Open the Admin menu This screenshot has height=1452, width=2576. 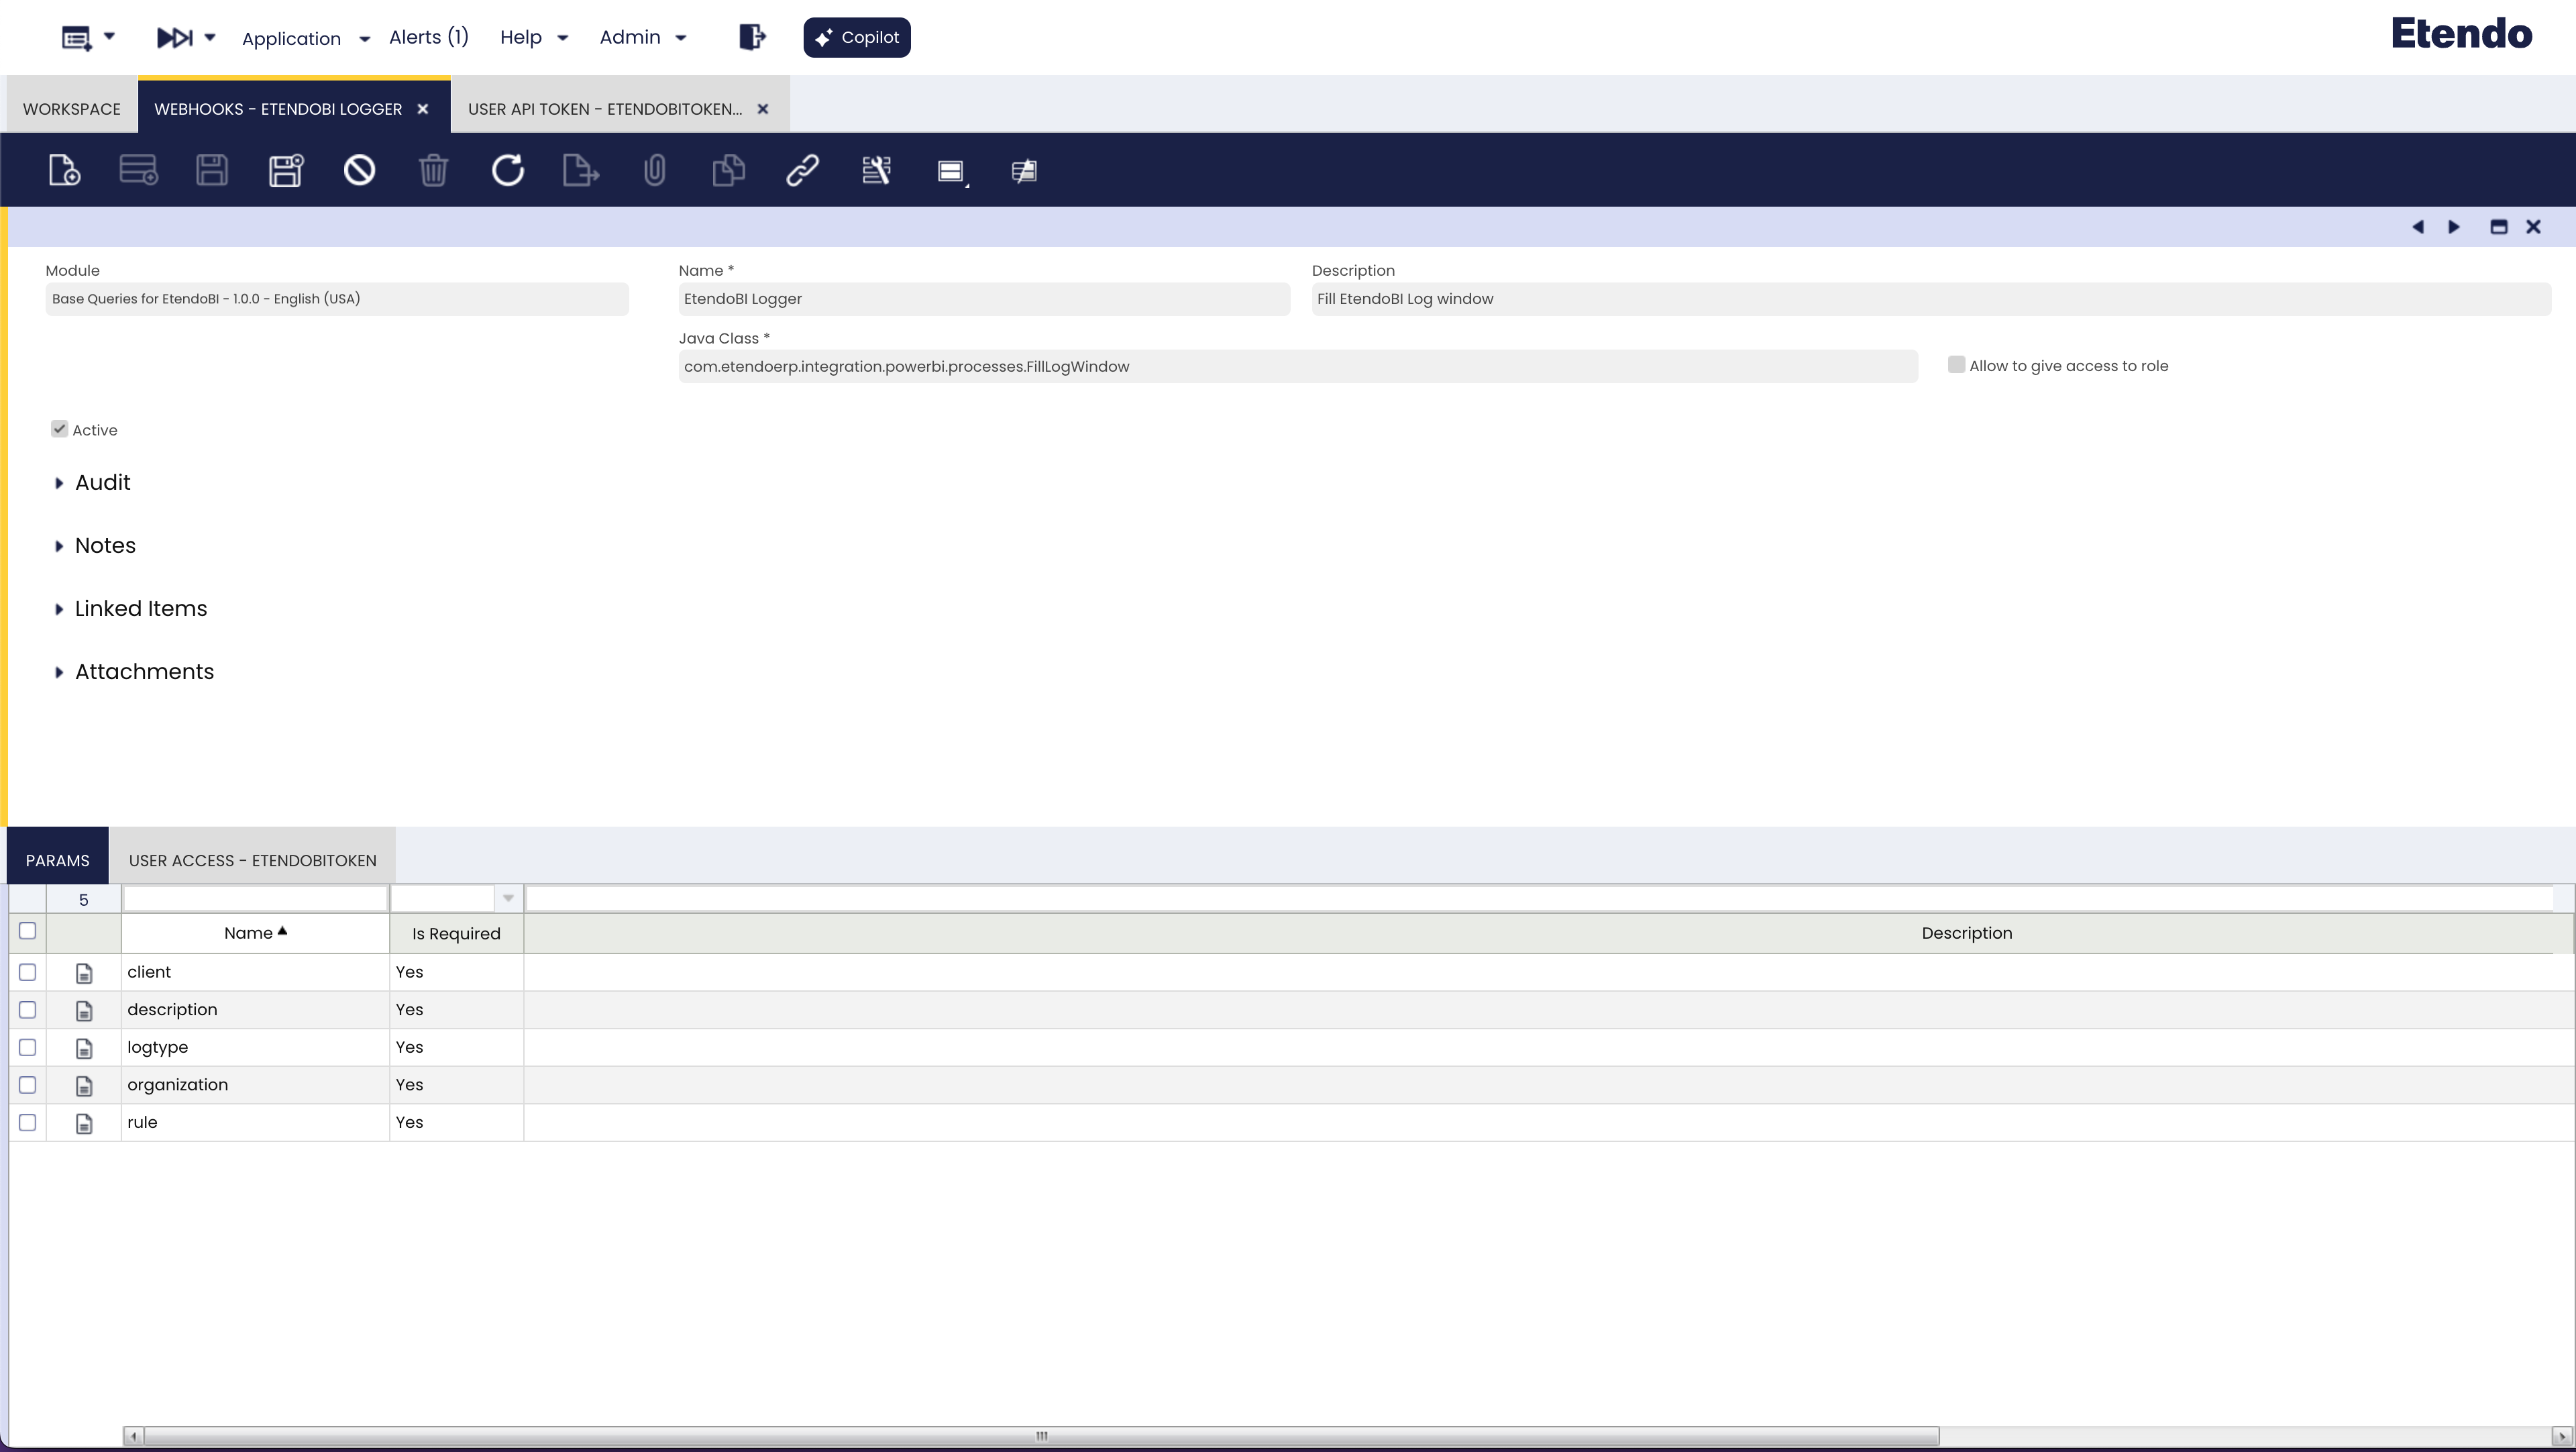pyautogui.click(x=643, y=37)
